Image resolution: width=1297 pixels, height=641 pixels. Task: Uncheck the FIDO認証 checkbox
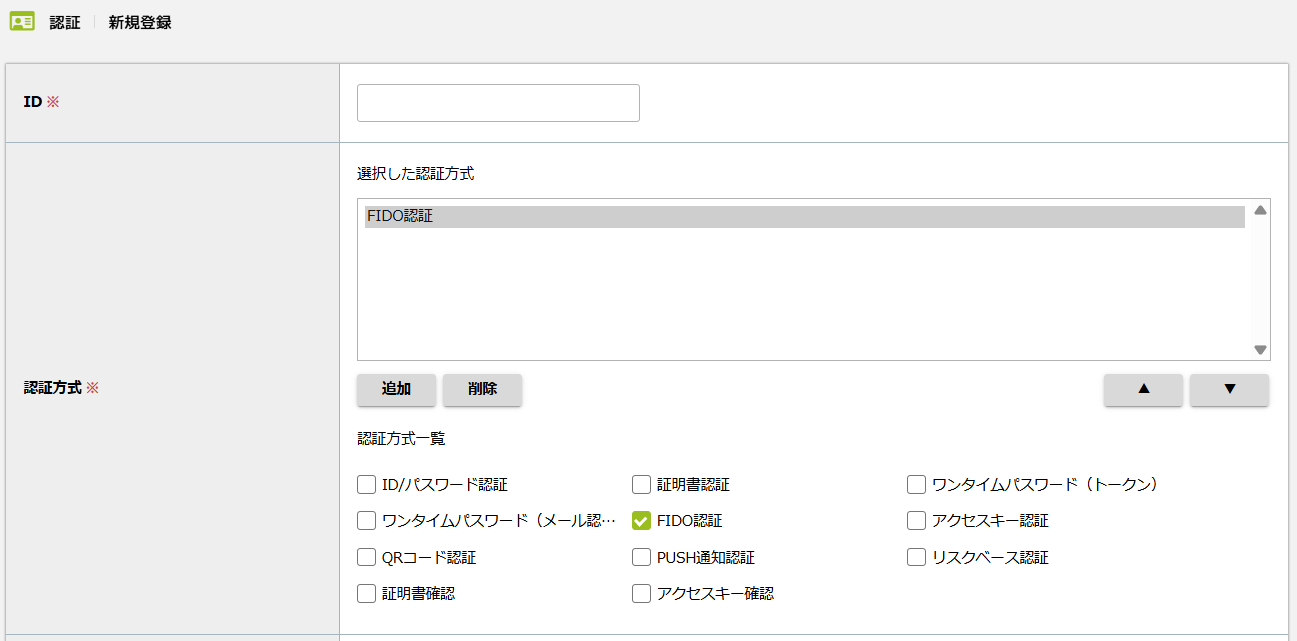[641, 521]
